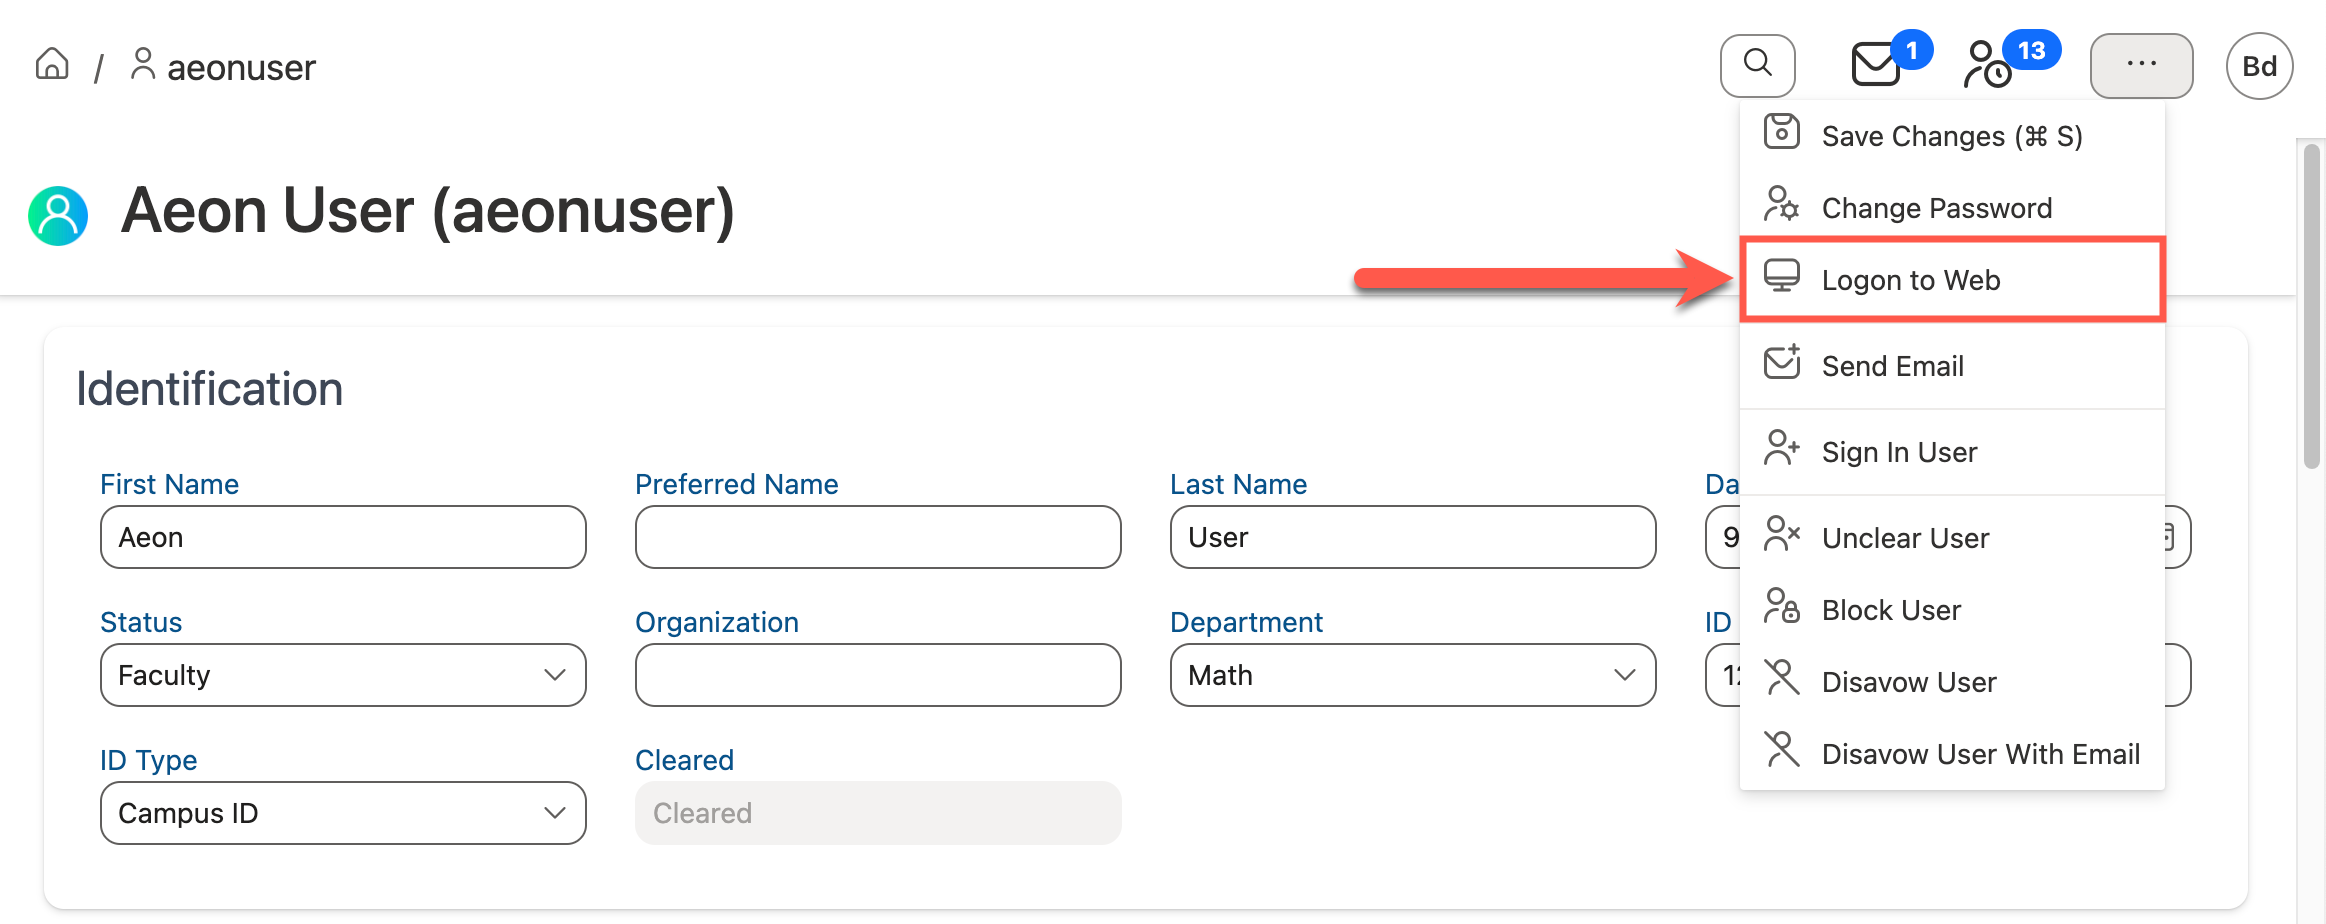The height and width of the screenshot is (924, 2326).
Task: Click the First Name input containing Aeon
Action: tap(342, 537)
